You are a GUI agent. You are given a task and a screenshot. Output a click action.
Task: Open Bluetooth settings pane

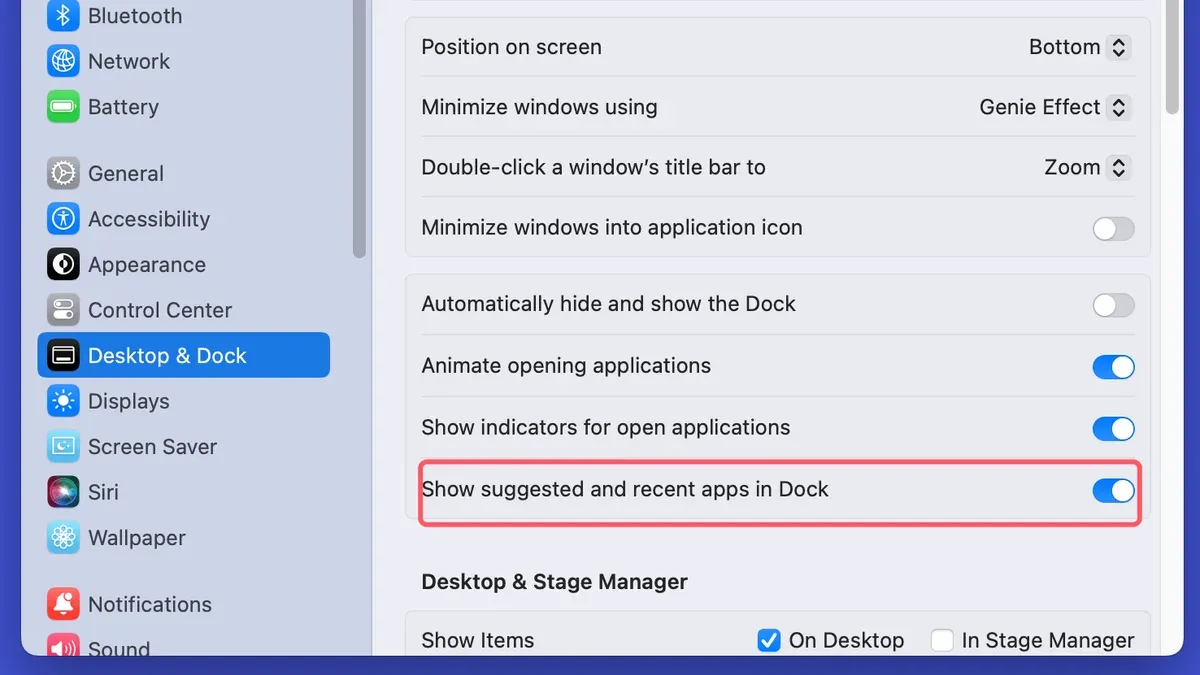[x=184, y=16]
